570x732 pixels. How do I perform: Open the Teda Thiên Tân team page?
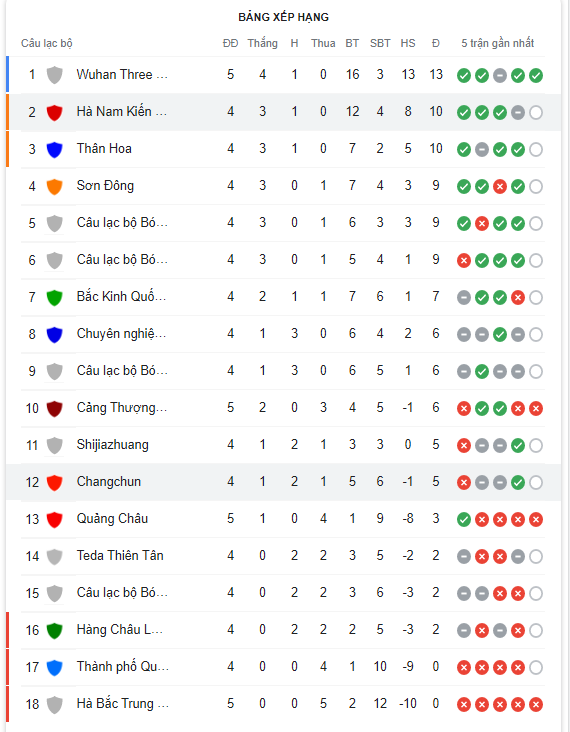(x=120, y=556)
